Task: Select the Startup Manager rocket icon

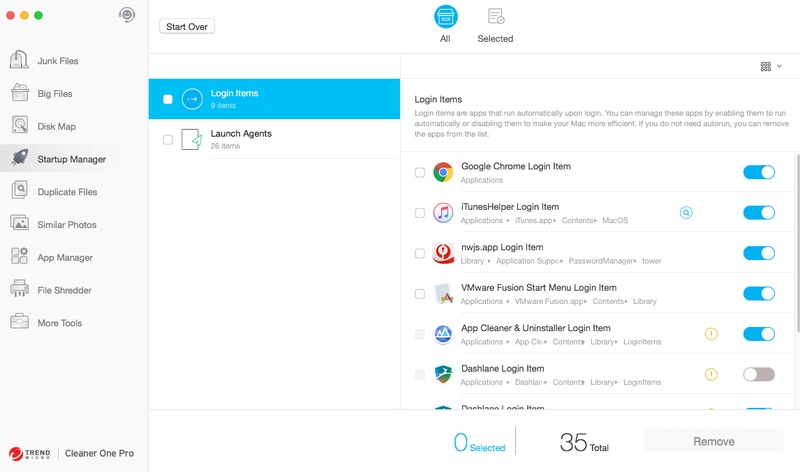Action: pyautogui.click(x=19, y=158)
